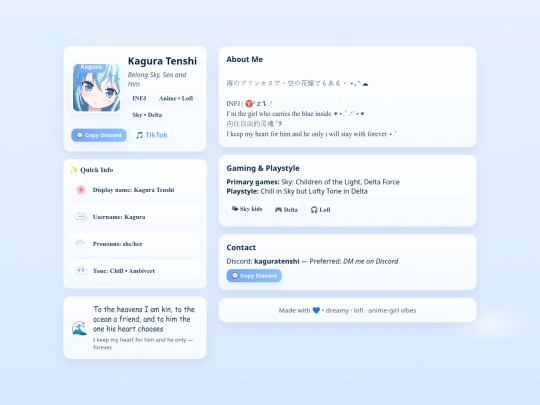540x405 pixels.
Task: Click the Contact heading
Action: 241,247
